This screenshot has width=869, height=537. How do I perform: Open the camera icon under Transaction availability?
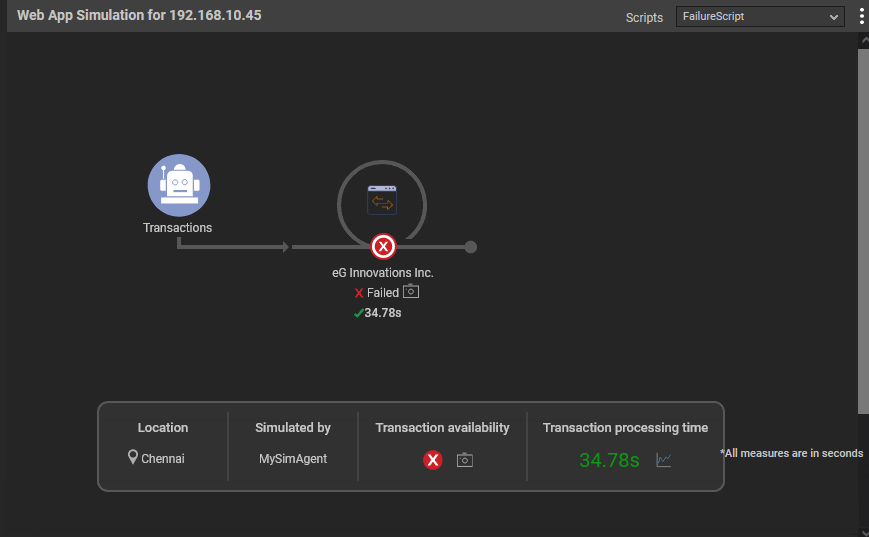[x=464, y=460]
